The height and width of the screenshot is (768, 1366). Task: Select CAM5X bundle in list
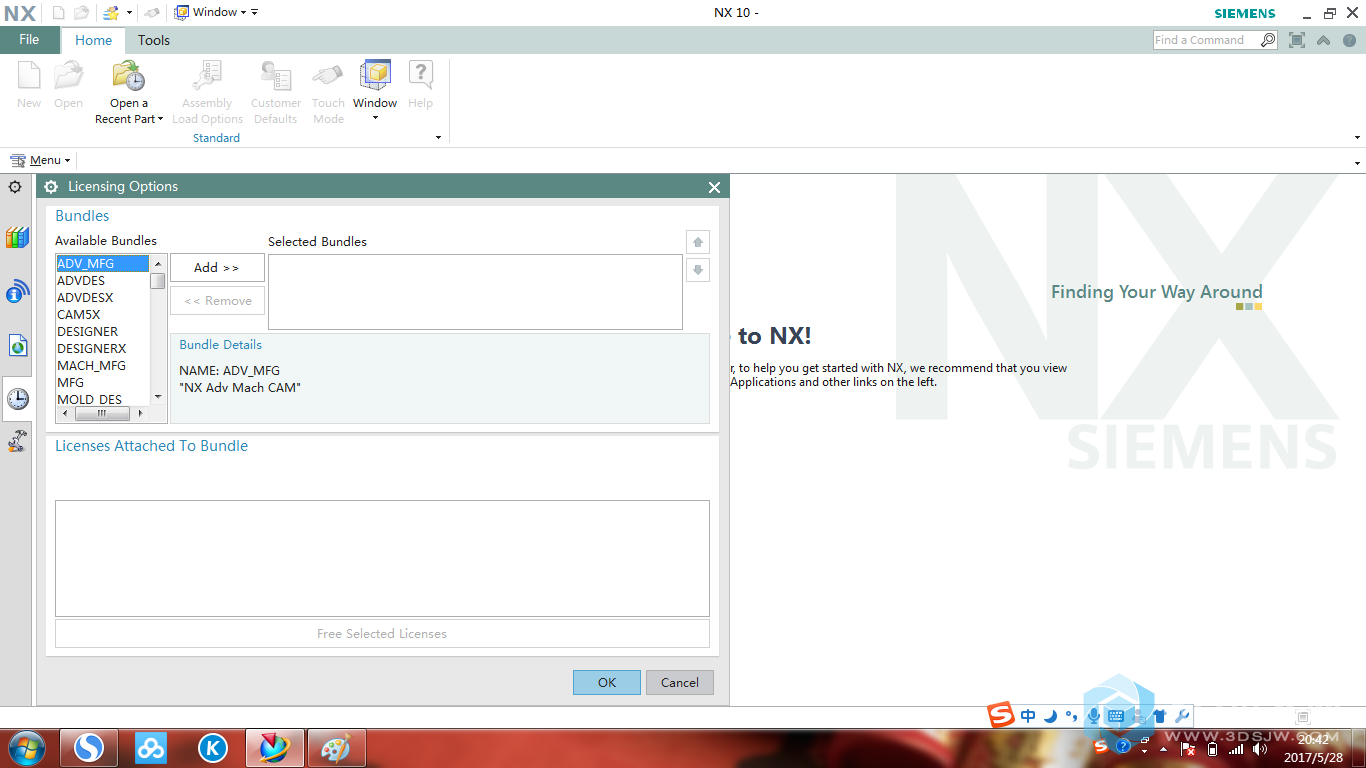pyautogui.click(x=102, y=315)
